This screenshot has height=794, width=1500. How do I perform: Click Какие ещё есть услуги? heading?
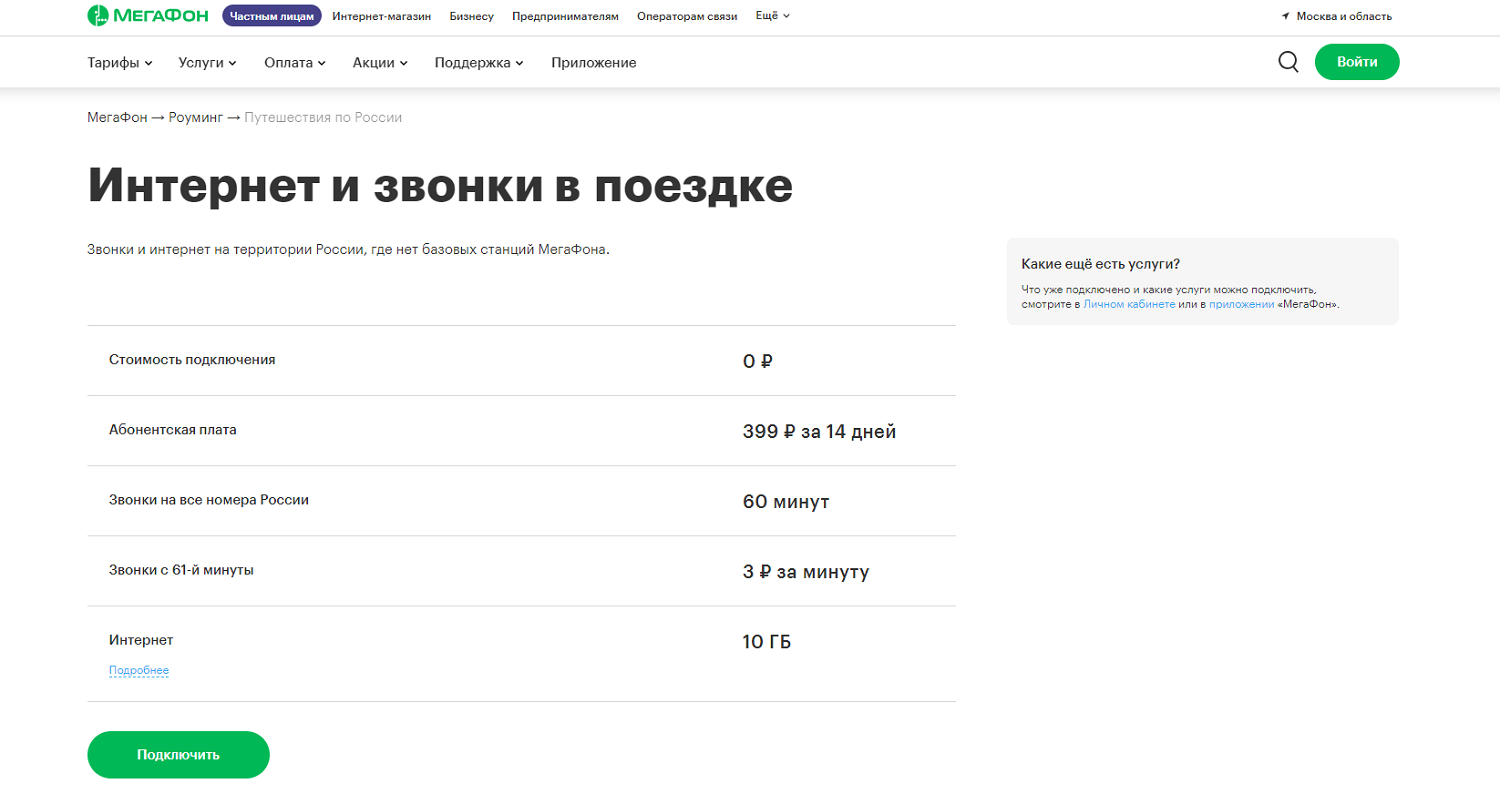pyautogui.click(x=1101, y=264)
